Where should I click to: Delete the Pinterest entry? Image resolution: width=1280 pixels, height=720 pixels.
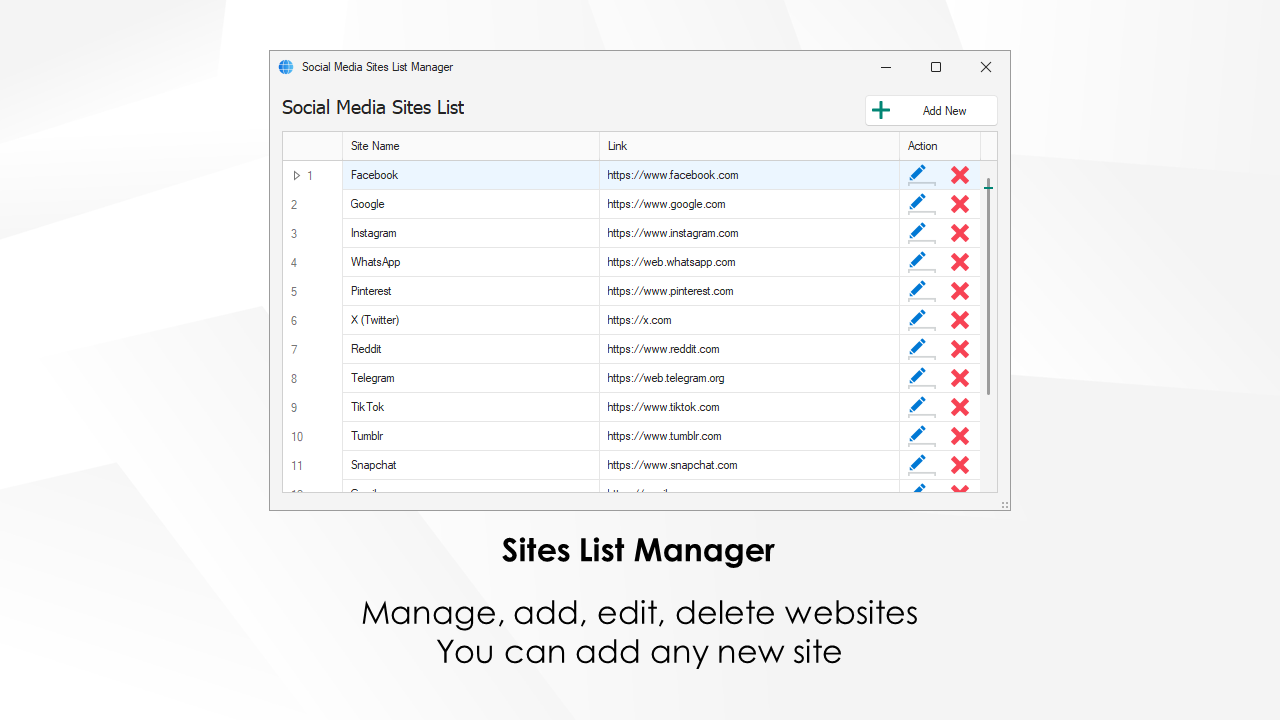tap(960, 291)
